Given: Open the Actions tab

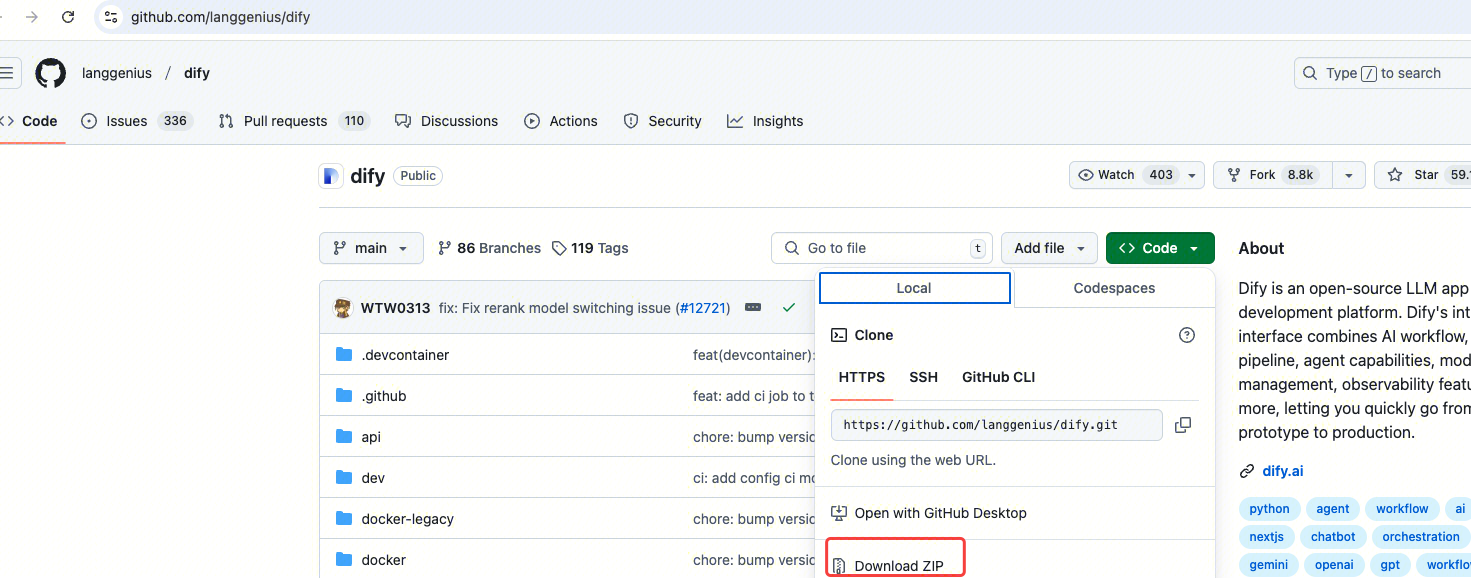Looking at the screenshot, I should 561,121.
